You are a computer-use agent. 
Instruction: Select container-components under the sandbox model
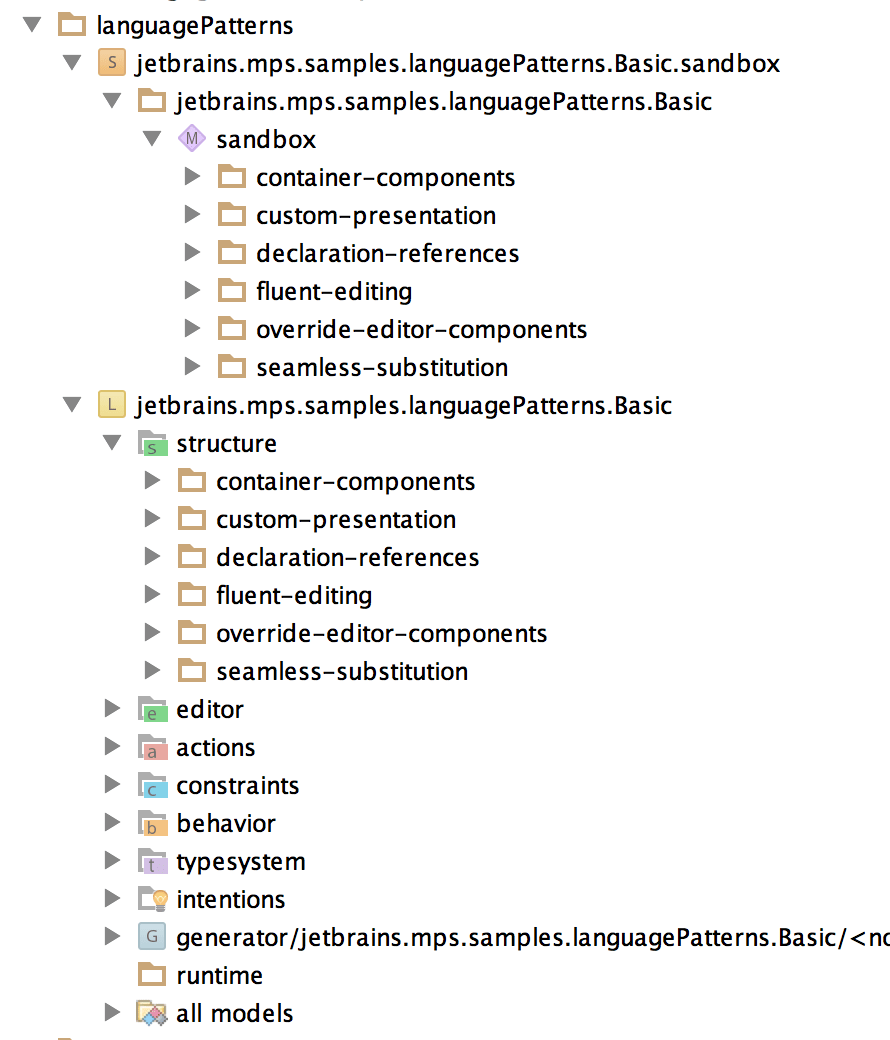click(387, 177)
